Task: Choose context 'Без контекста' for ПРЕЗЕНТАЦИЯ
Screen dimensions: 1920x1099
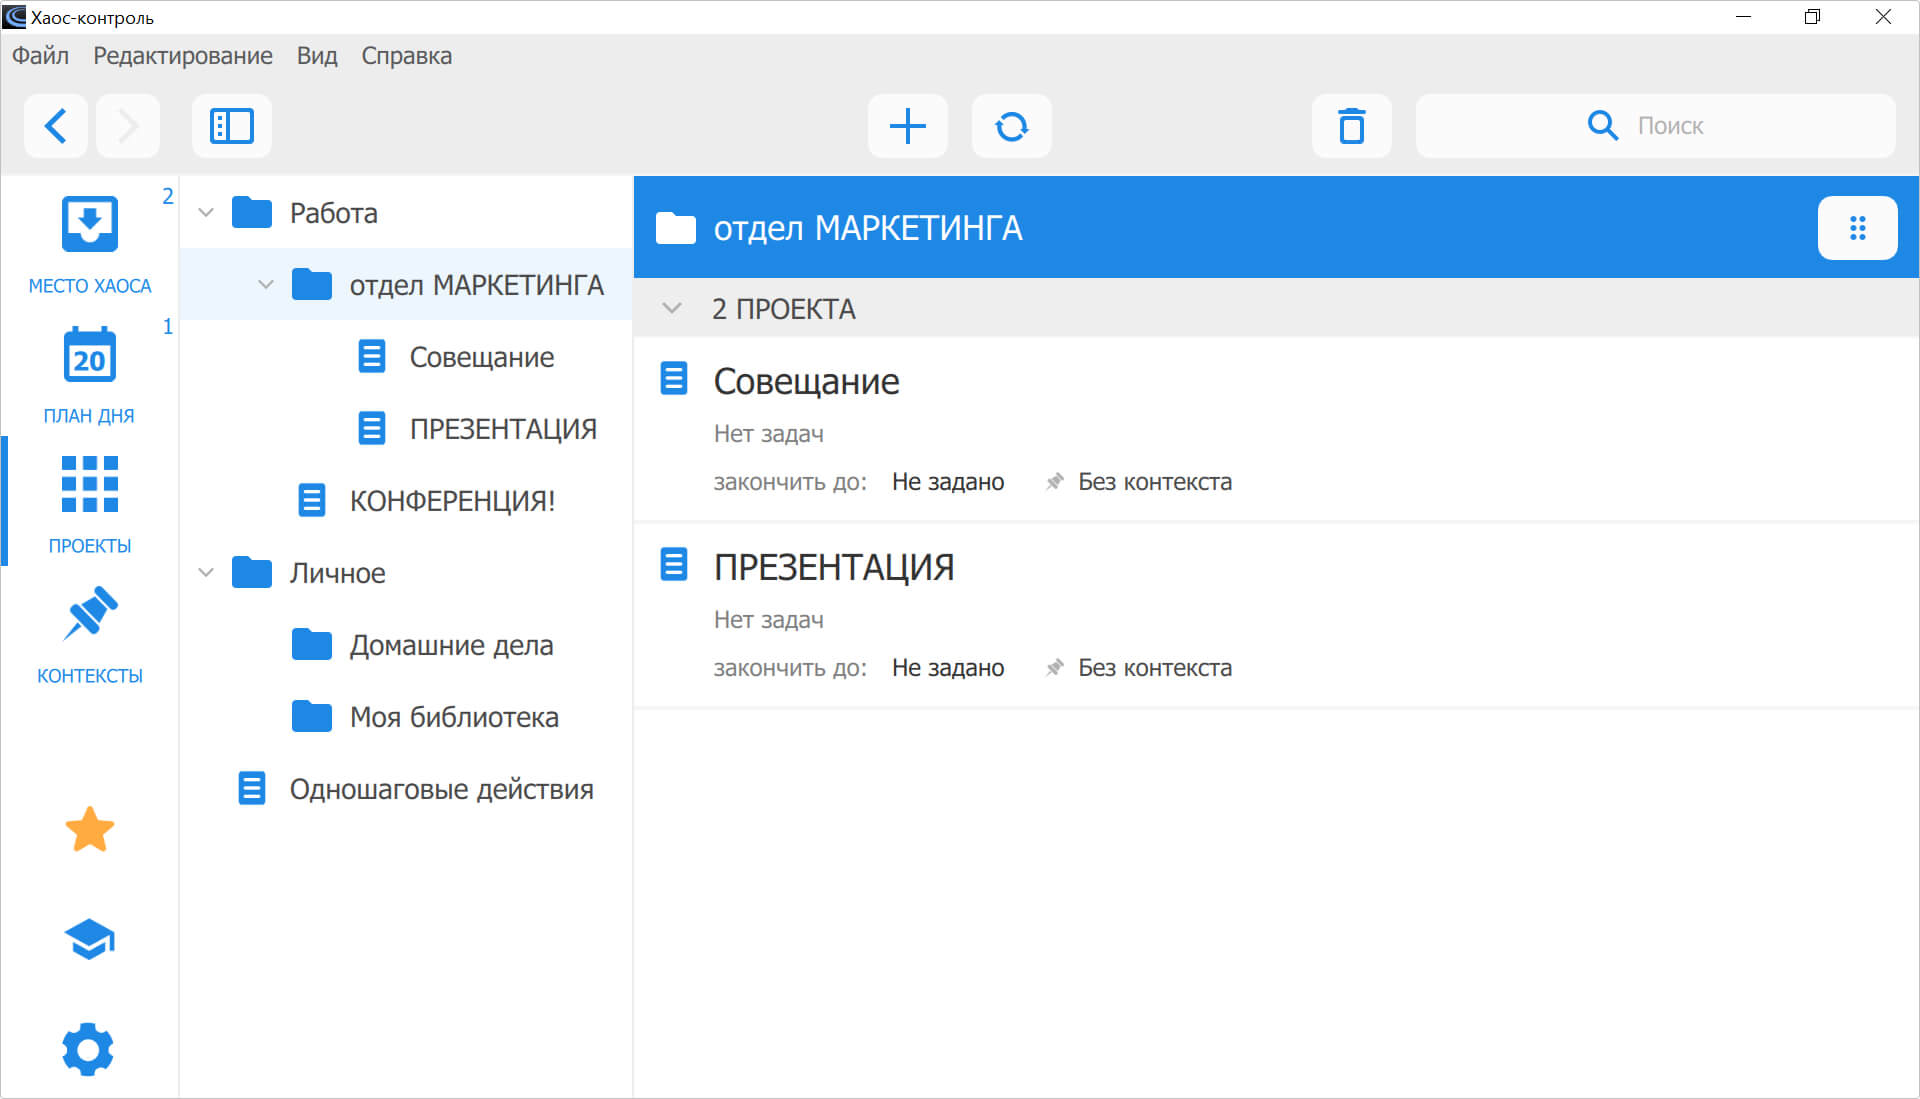Action: click(x=1155, y=668)
